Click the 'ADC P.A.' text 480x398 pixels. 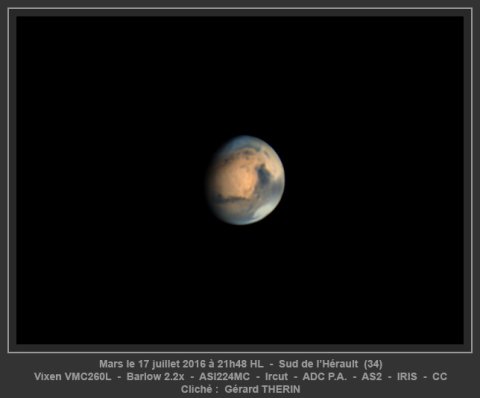coord(325,376)
